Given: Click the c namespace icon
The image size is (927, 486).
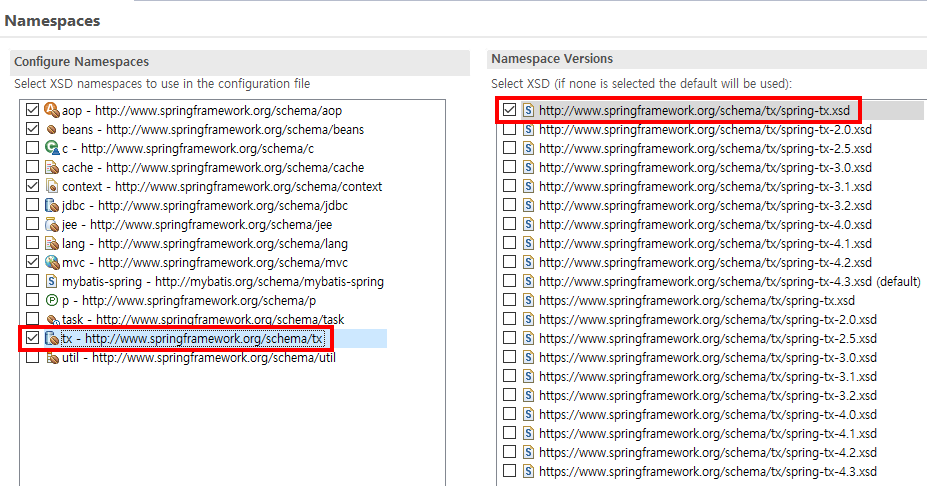Looking at the screenshot, I should tap(52, 148).
